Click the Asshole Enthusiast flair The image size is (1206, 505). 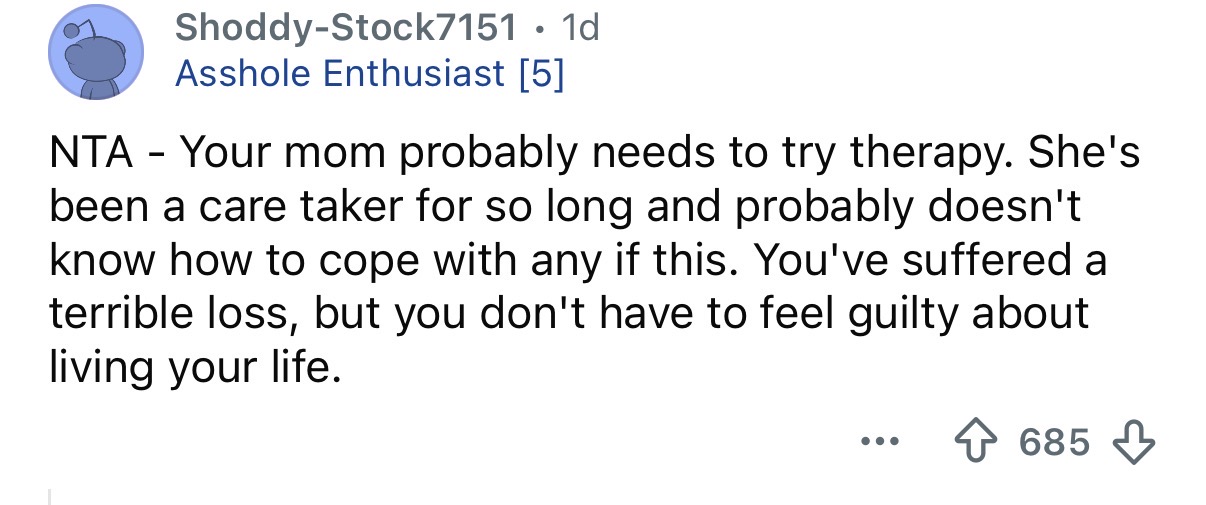coord(339,73)
